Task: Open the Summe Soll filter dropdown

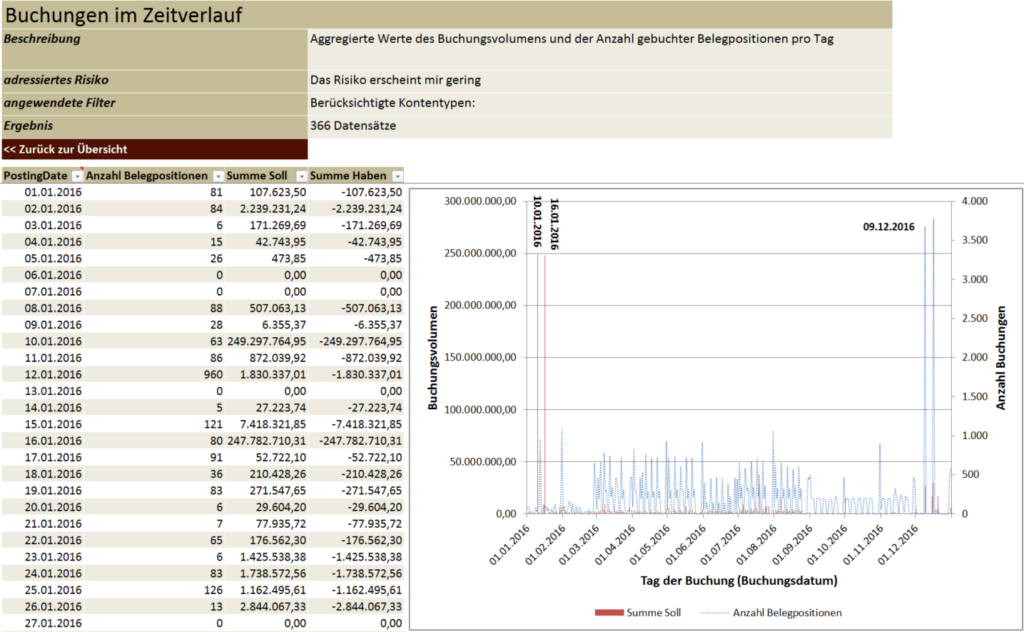Action: point(300,176)
